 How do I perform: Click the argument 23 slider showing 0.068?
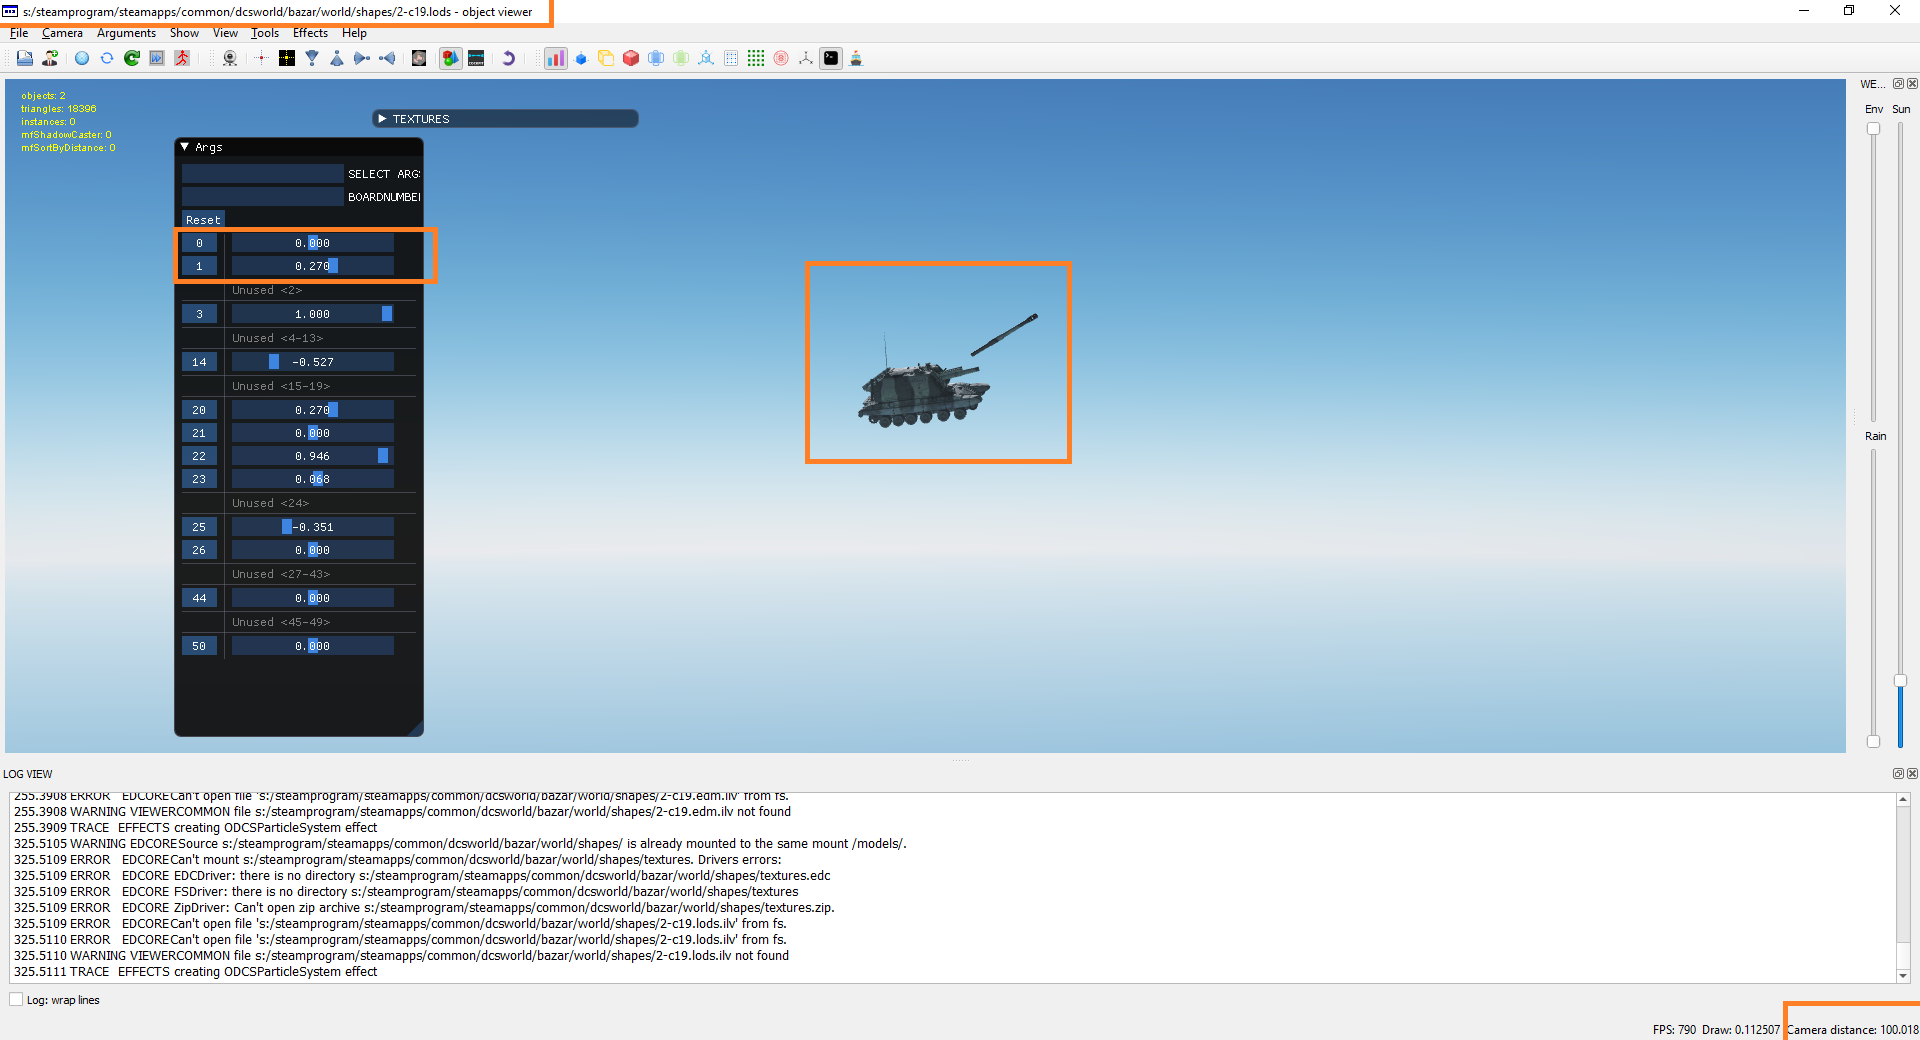pyautogui.click(x=313, y=479)
